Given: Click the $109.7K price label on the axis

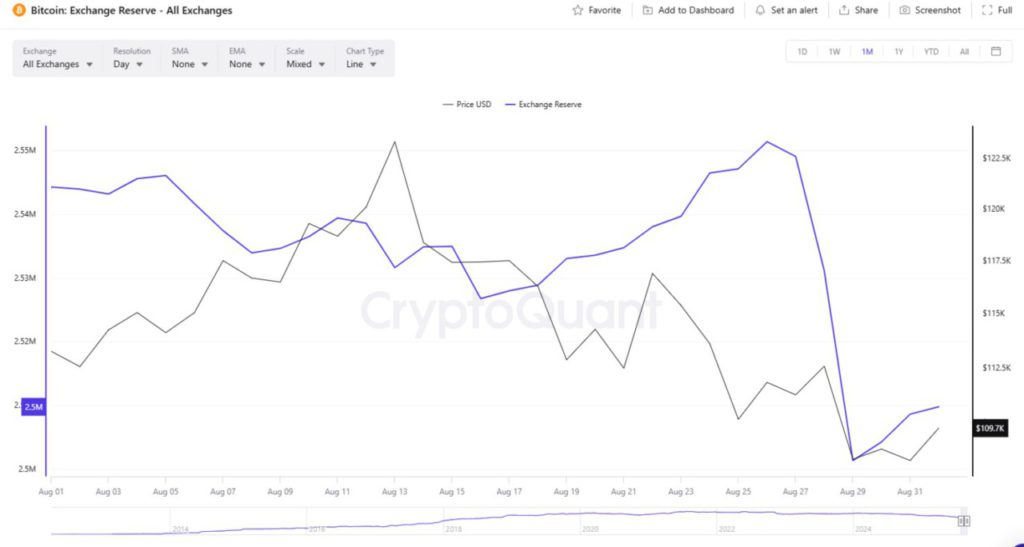Looking at the screenshot, I should pyautogui.click(x=990, y=428).
